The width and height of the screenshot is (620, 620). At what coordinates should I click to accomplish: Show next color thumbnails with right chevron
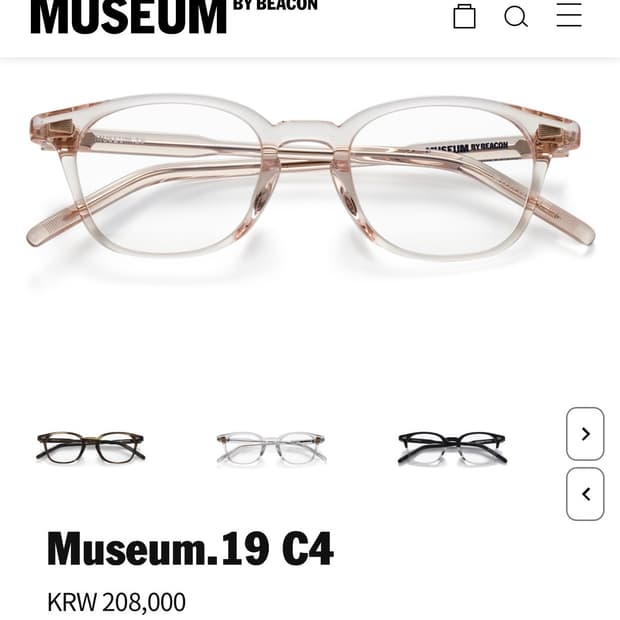point(585,434)
